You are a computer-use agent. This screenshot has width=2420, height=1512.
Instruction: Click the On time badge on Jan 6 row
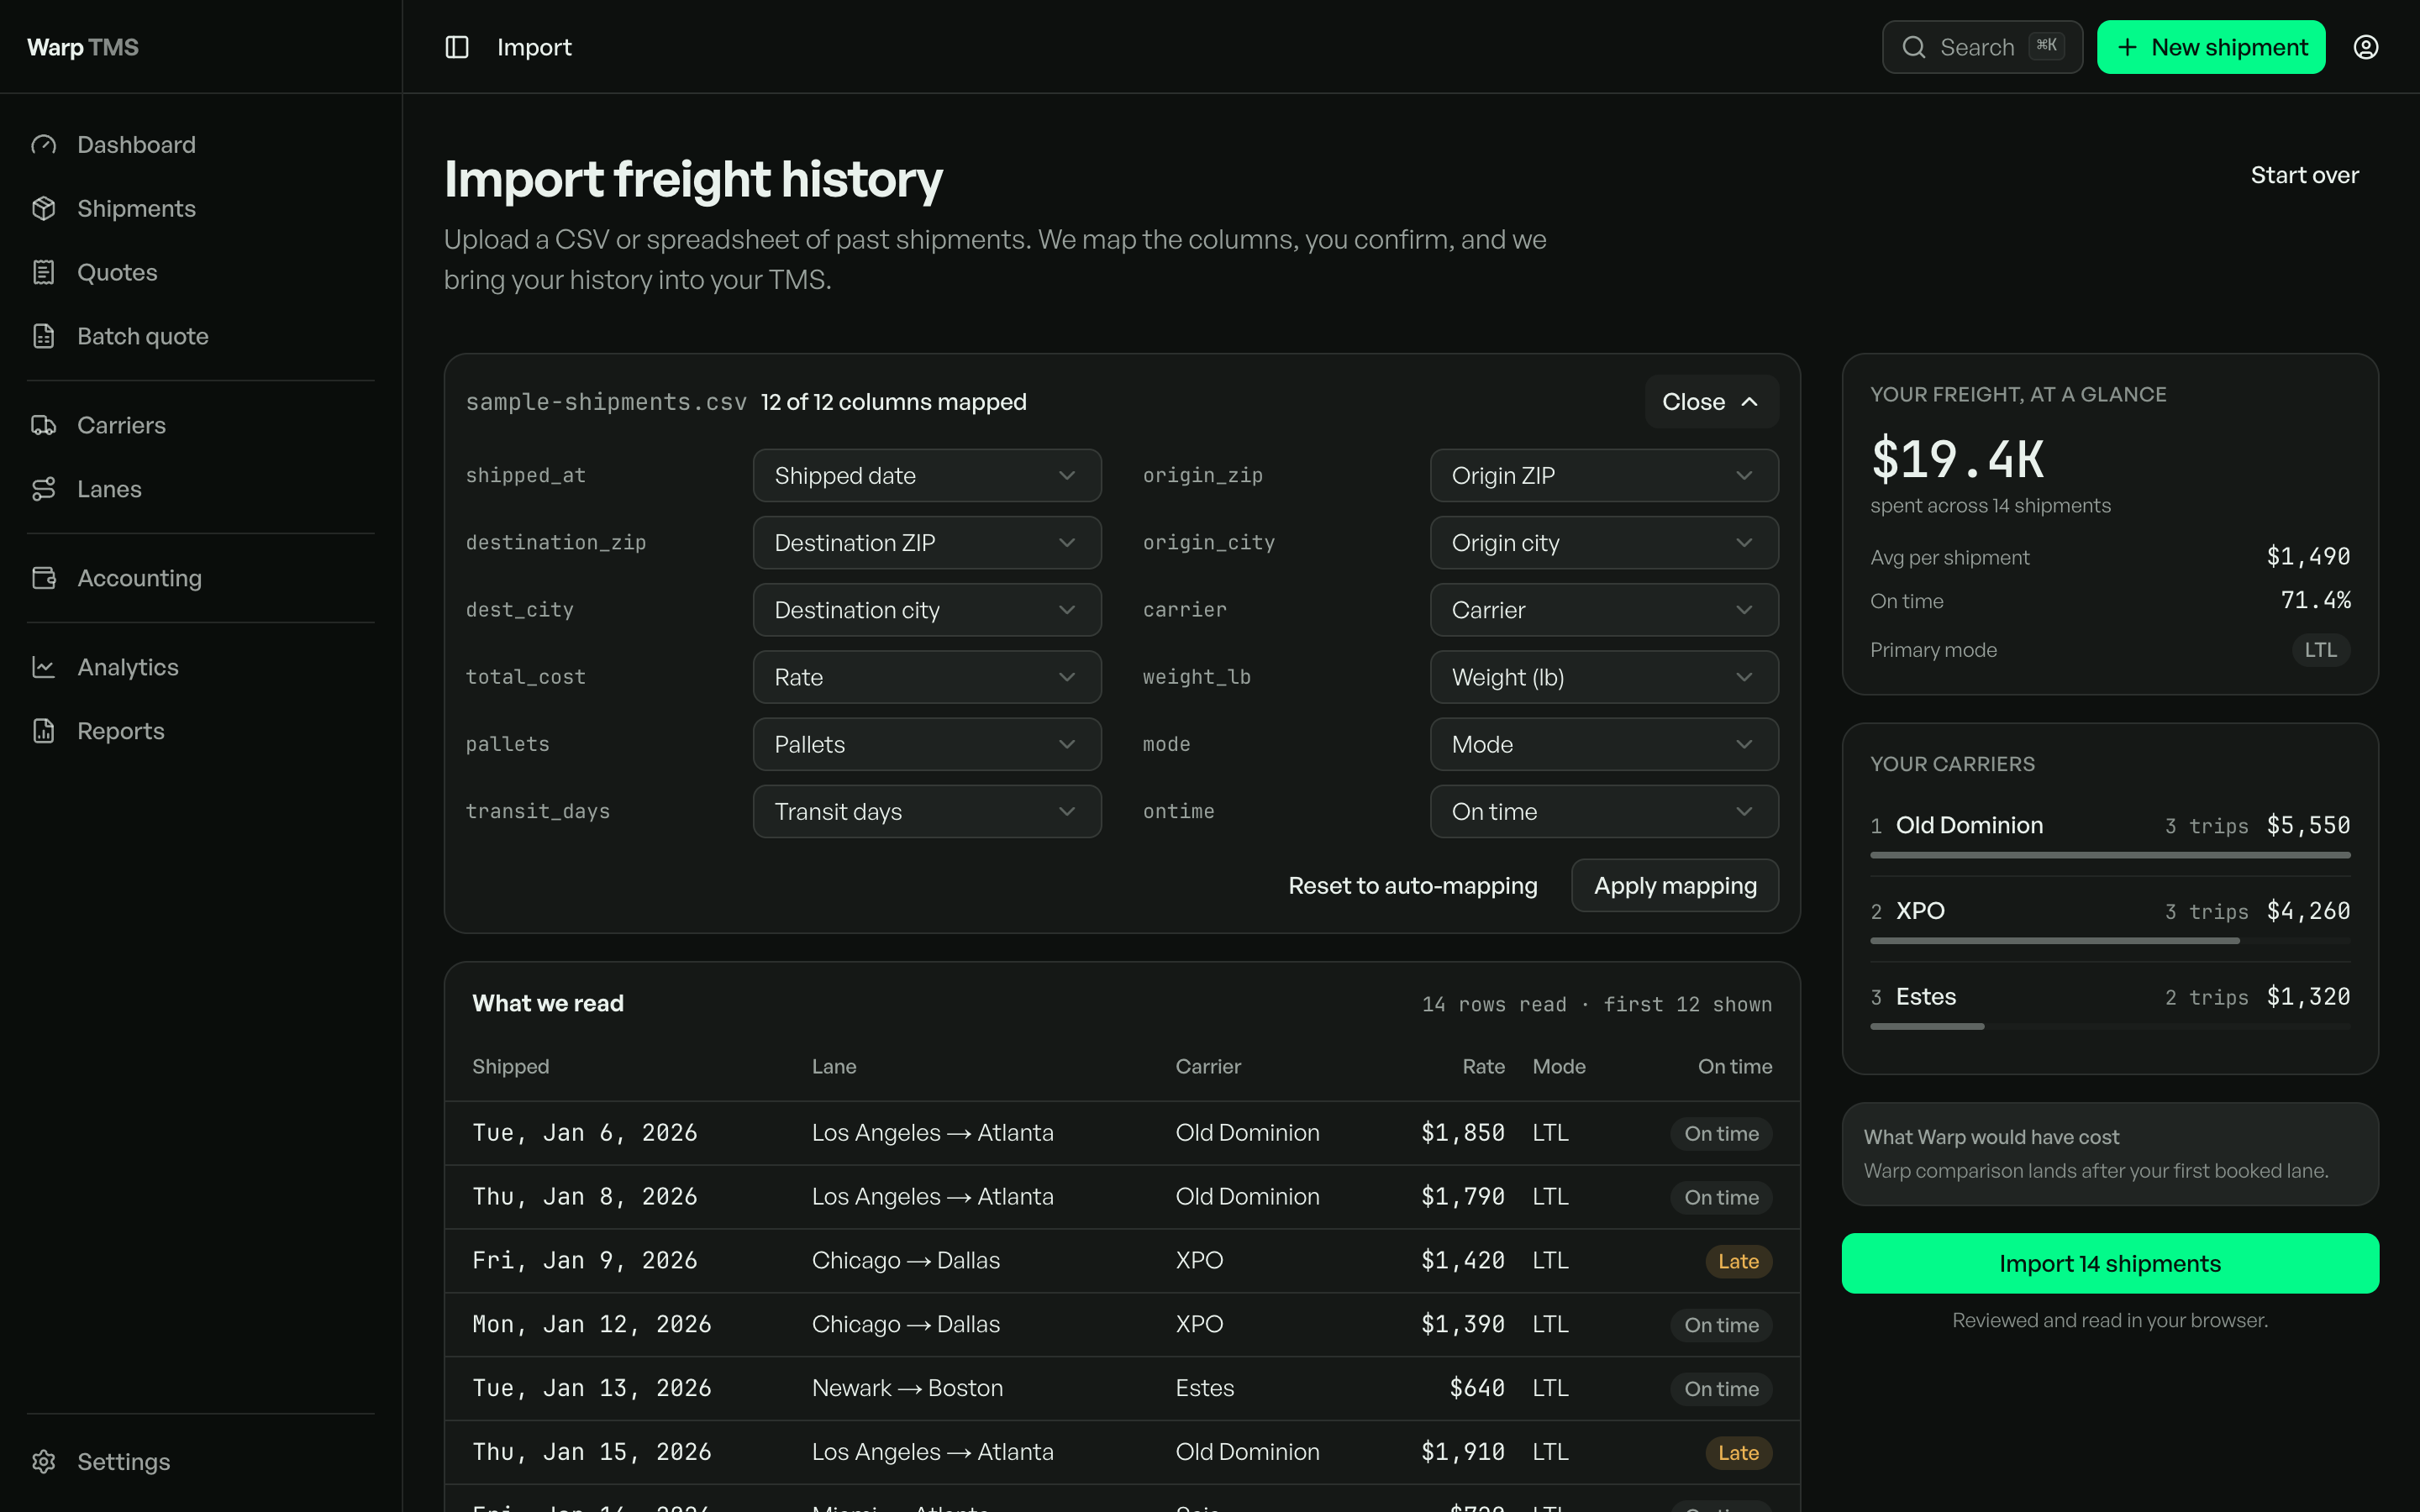[x=1721, y=1133]
